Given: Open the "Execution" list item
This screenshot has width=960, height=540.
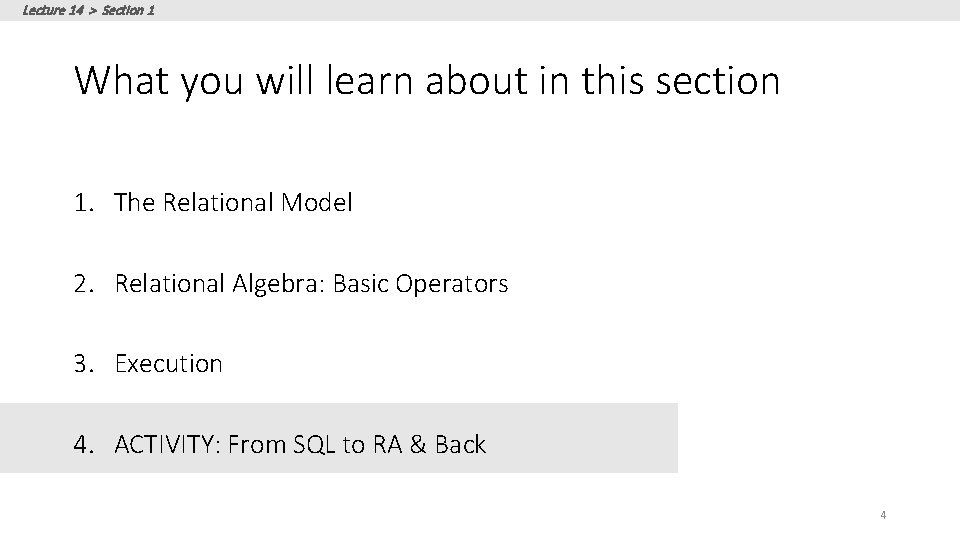Looking at the screenshot, I should click(x=168, y=364).
